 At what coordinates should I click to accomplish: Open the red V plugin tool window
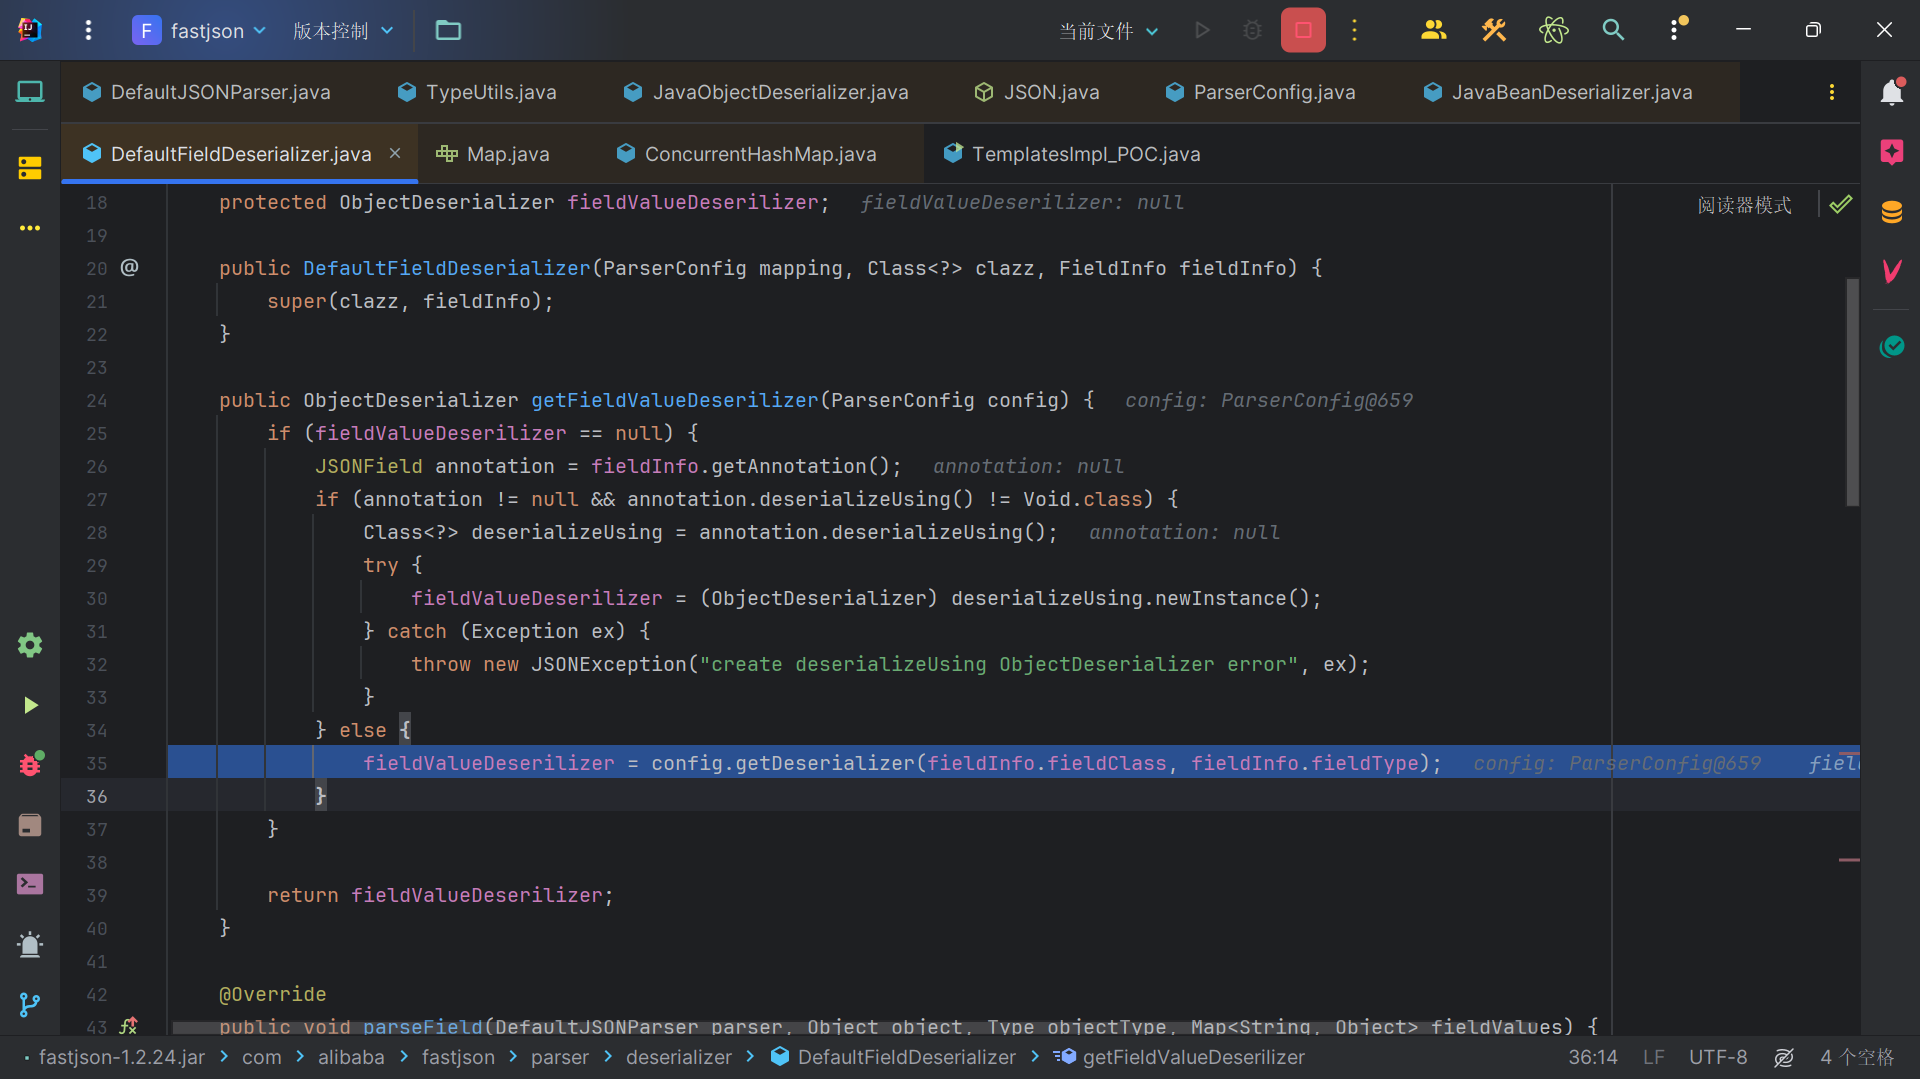click(1891, 270)
